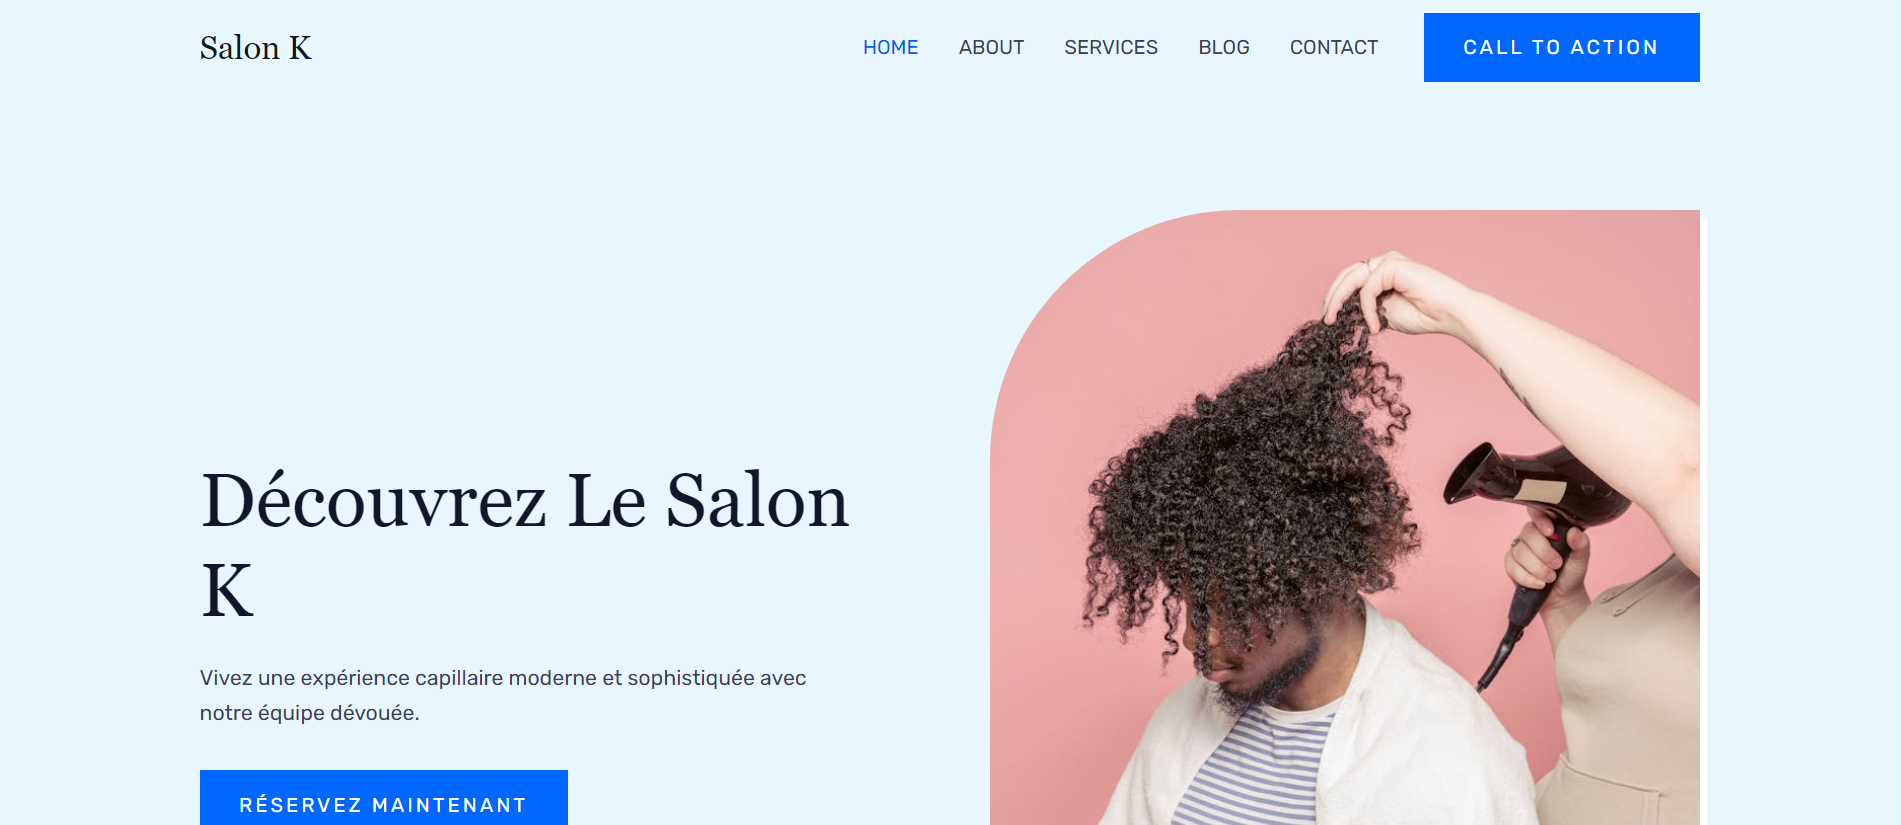Screen dimensions: 1901x825
Task: Visit the BLOG page
Action: point(1224,47)
